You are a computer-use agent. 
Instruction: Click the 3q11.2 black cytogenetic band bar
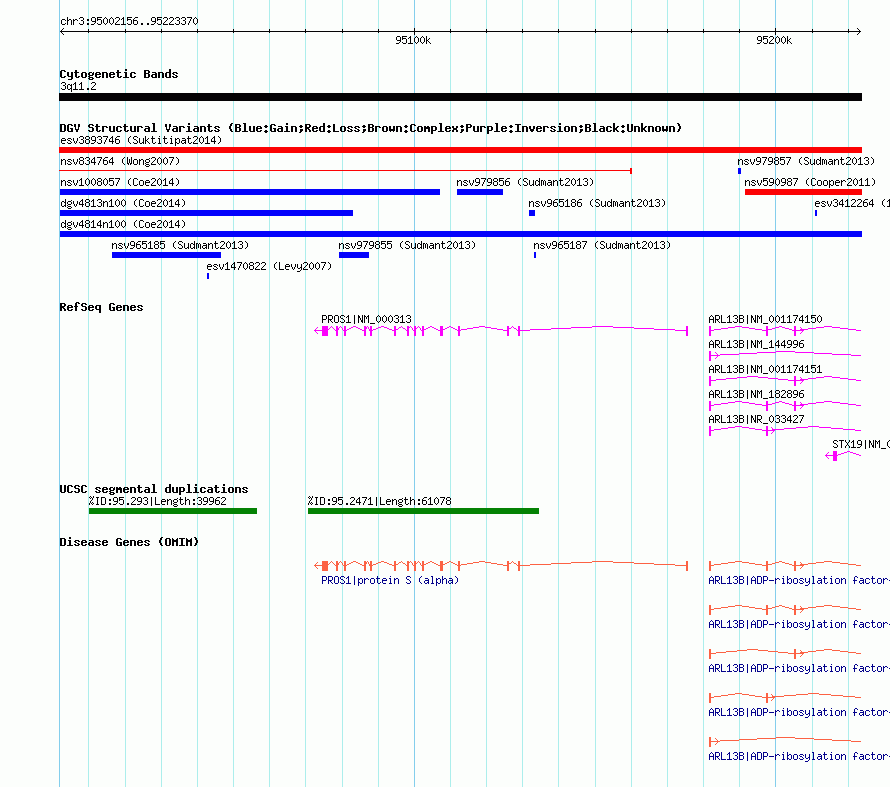[460, 97]
